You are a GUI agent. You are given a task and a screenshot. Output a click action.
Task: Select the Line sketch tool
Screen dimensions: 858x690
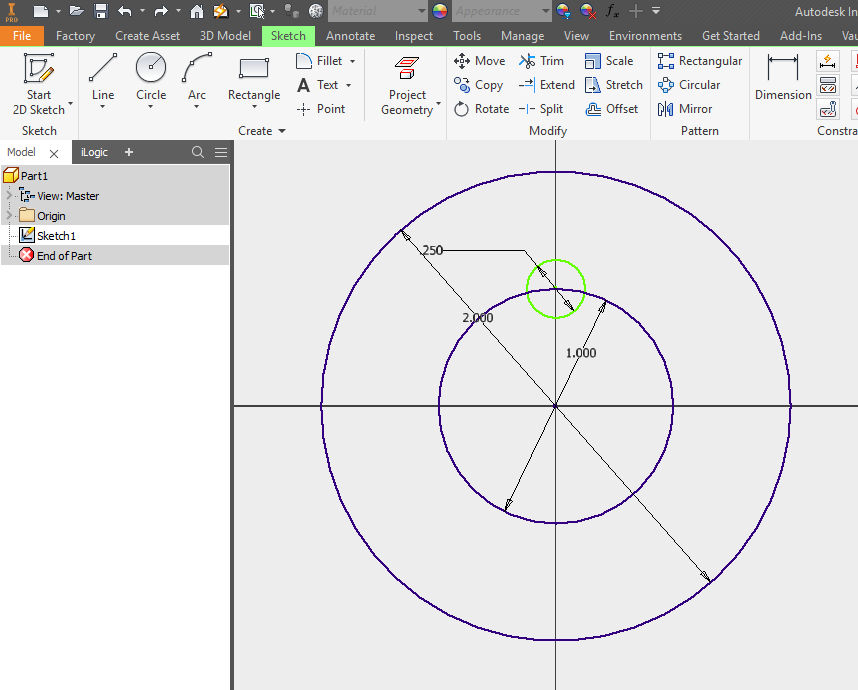click(103, 77)
